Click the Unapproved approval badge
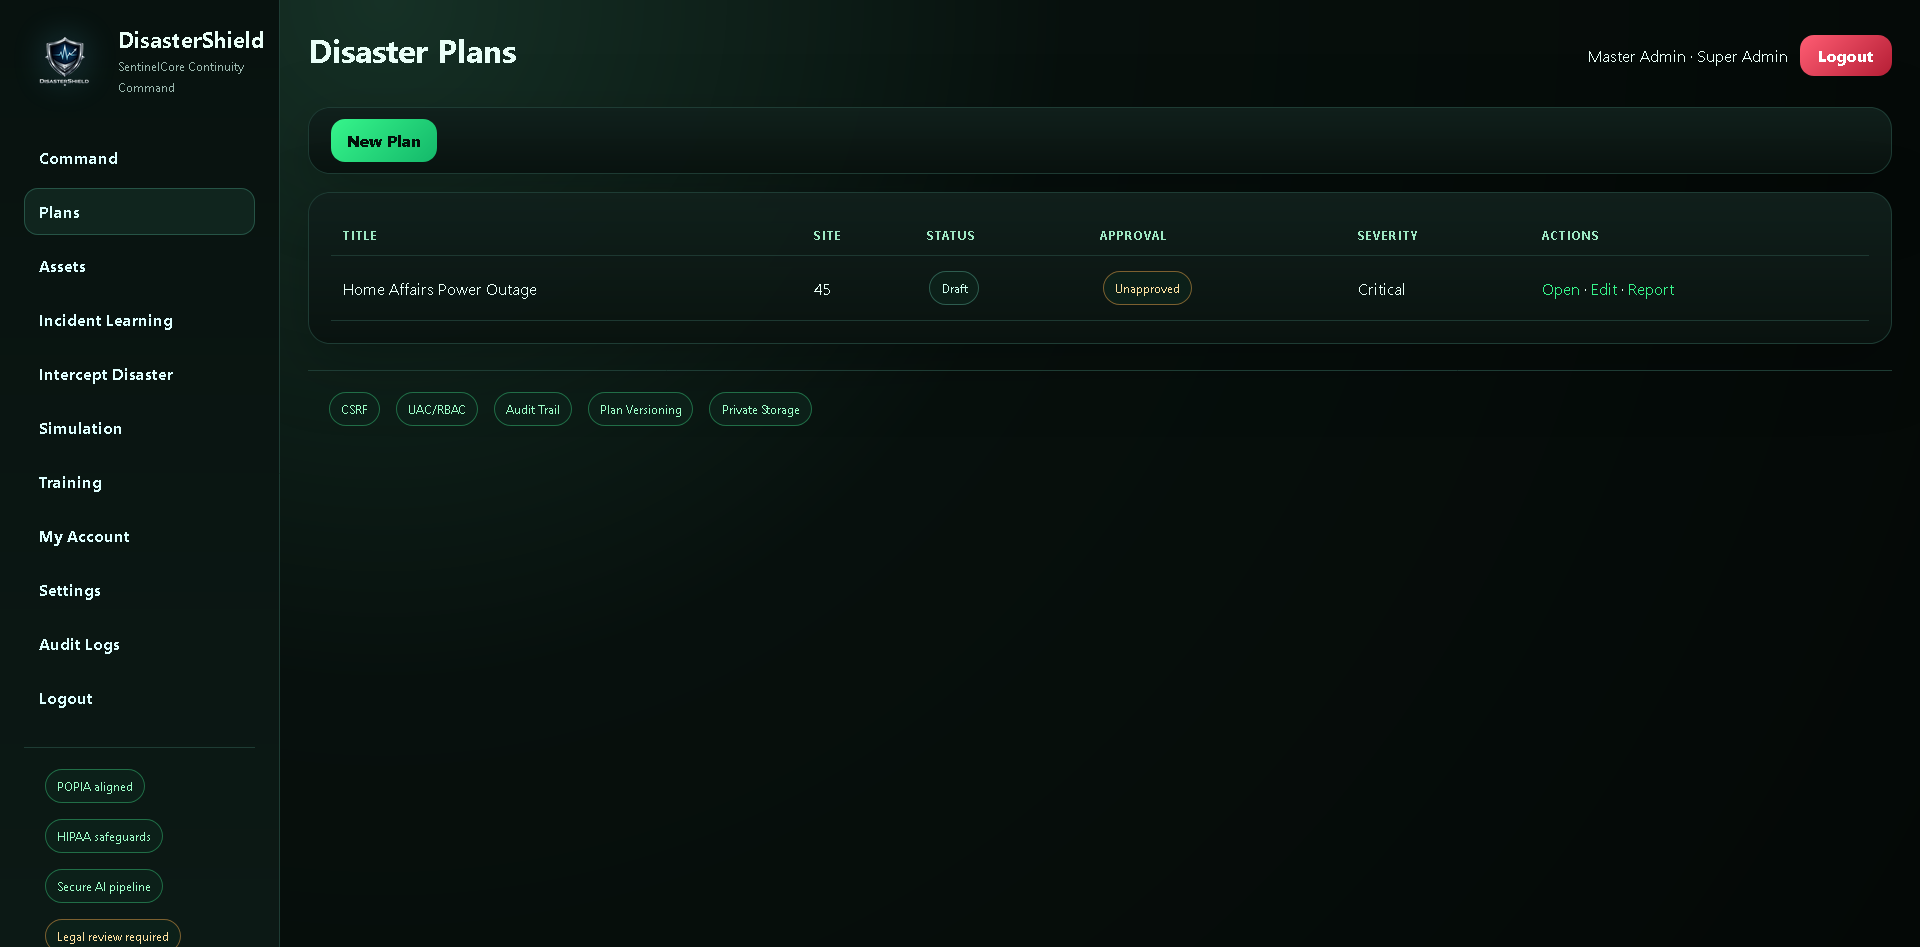The image size is (1920, 947). tap(1147, 288)
